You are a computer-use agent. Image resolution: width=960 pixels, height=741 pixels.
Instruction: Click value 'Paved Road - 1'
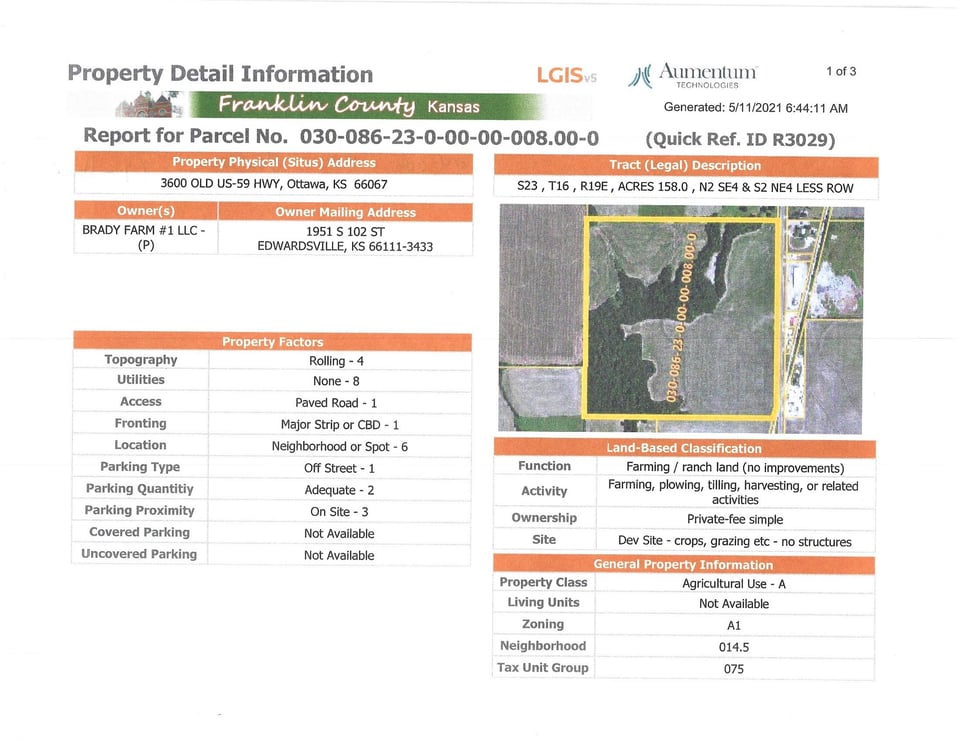click(336, 403)
